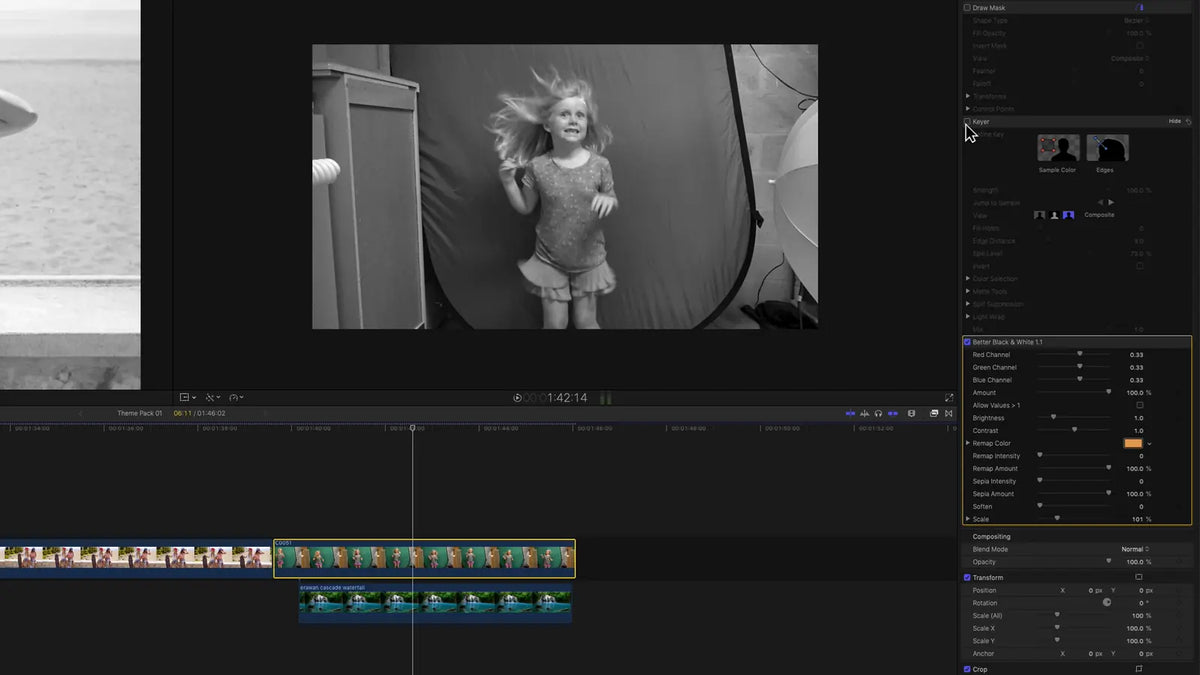Select the erawan cascade waterfall clip
Image resolution: width=1200 pixels, height=675 pixels.
435,603
